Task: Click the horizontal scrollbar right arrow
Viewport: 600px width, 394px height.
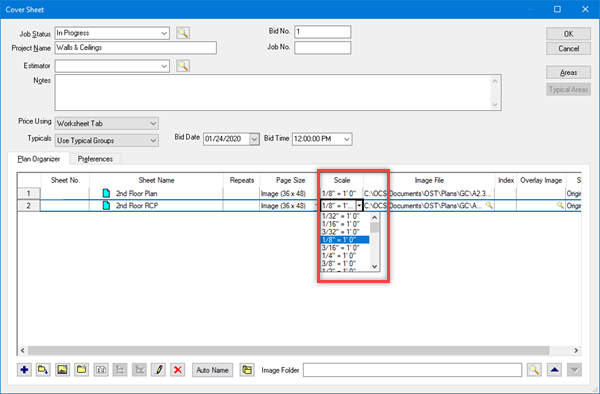Action: [576, 350]
